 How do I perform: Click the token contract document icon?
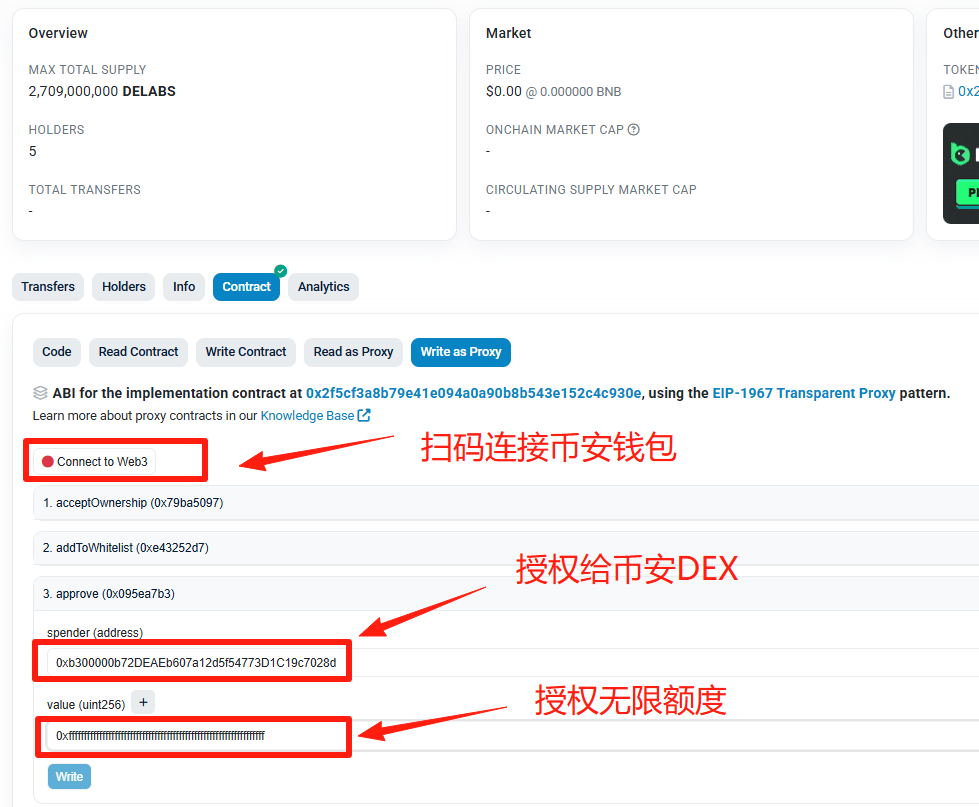click(x=948, y=92)
